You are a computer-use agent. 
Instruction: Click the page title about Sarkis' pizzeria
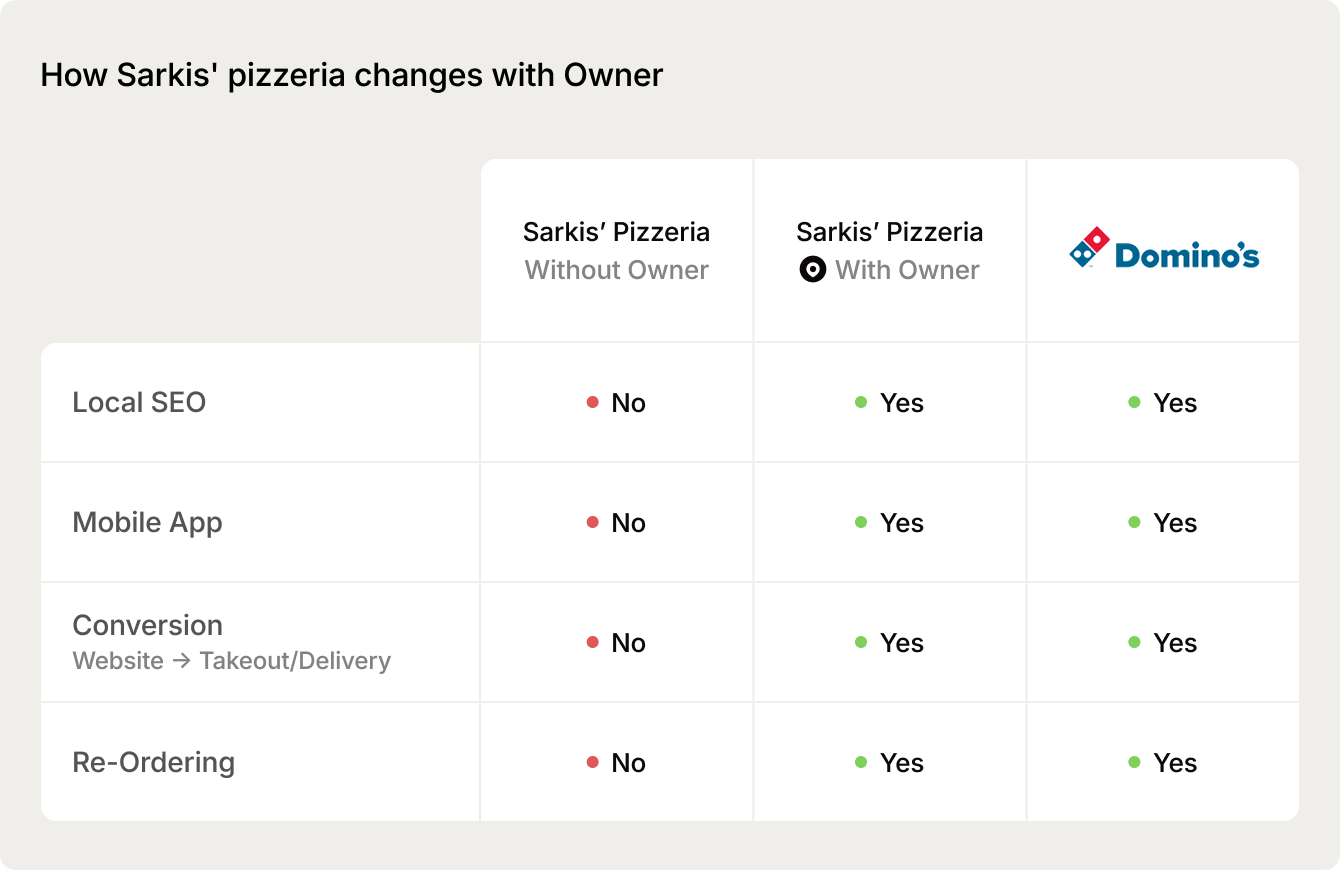[x=351, y=76]
